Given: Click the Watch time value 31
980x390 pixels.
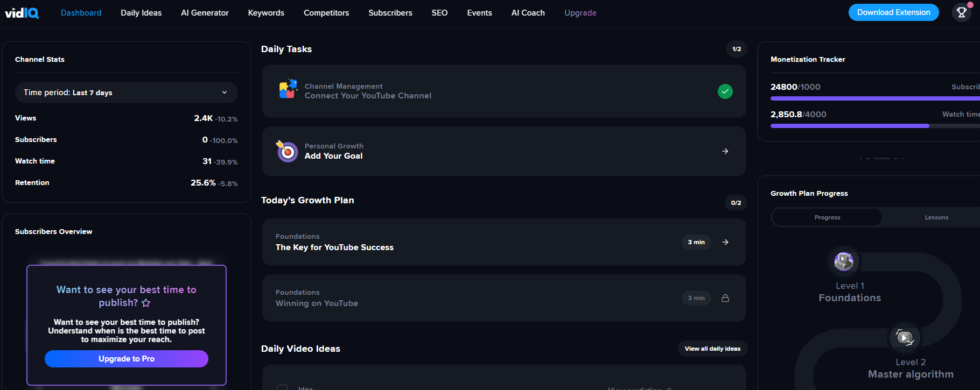Looking at the screenshot, I should click(x=207, y=161).
